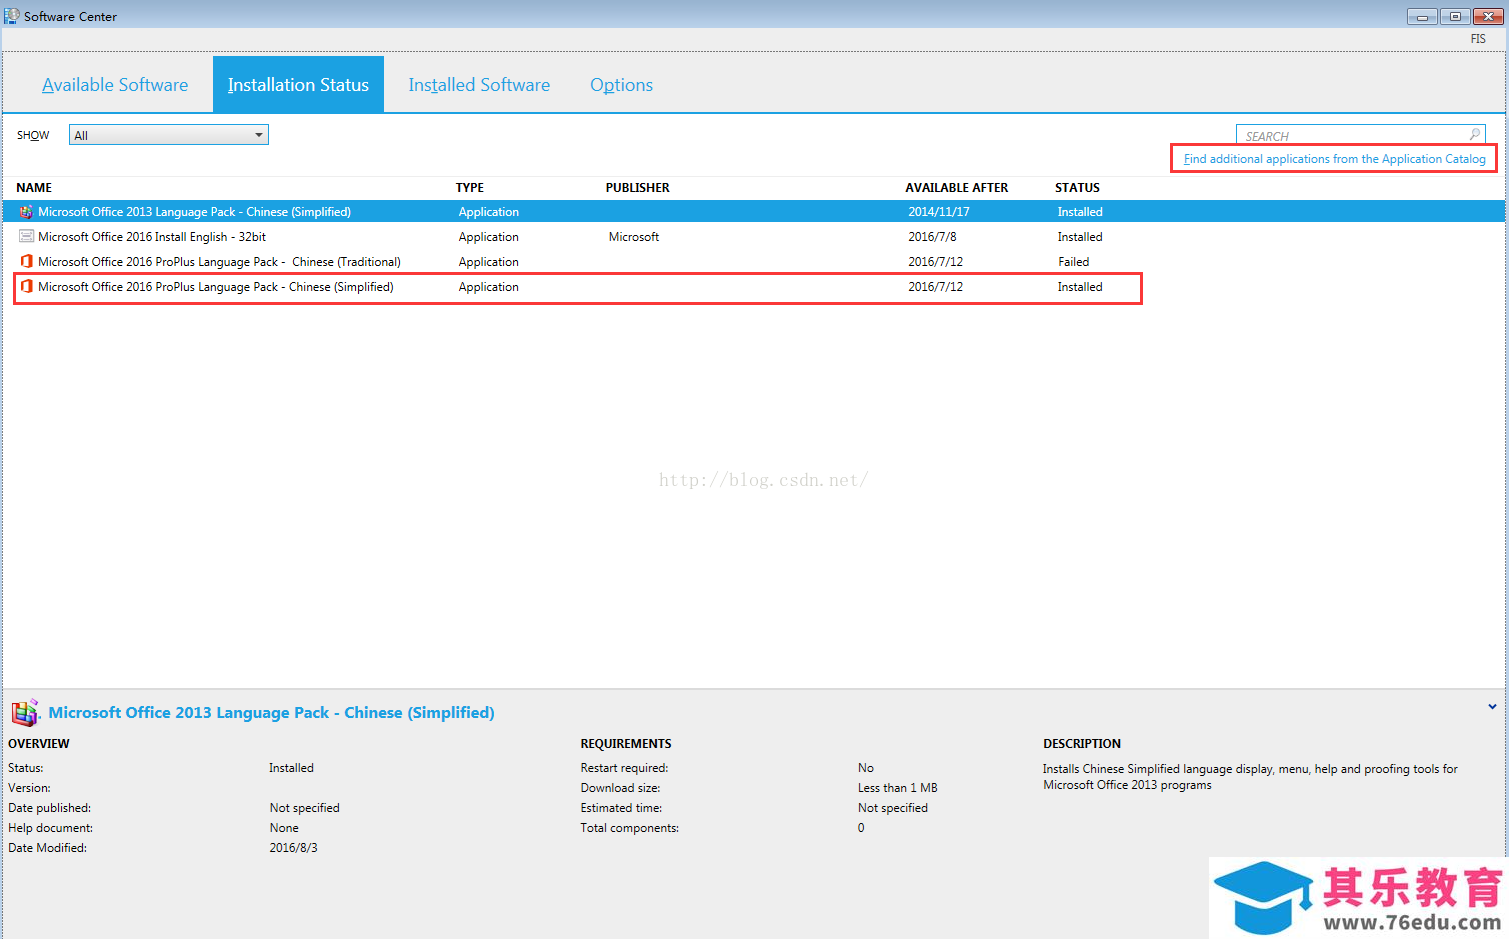Click the 2014/11/17 available date cell

(939, 212)
